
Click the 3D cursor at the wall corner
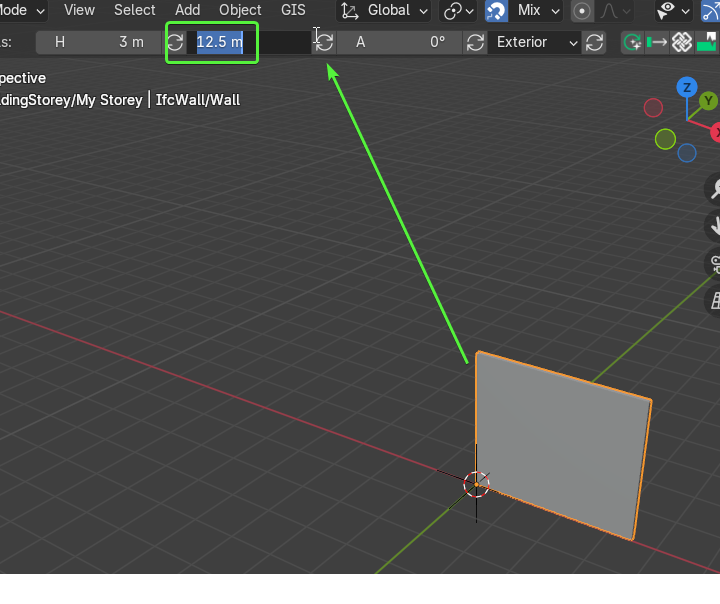[476, 484]
